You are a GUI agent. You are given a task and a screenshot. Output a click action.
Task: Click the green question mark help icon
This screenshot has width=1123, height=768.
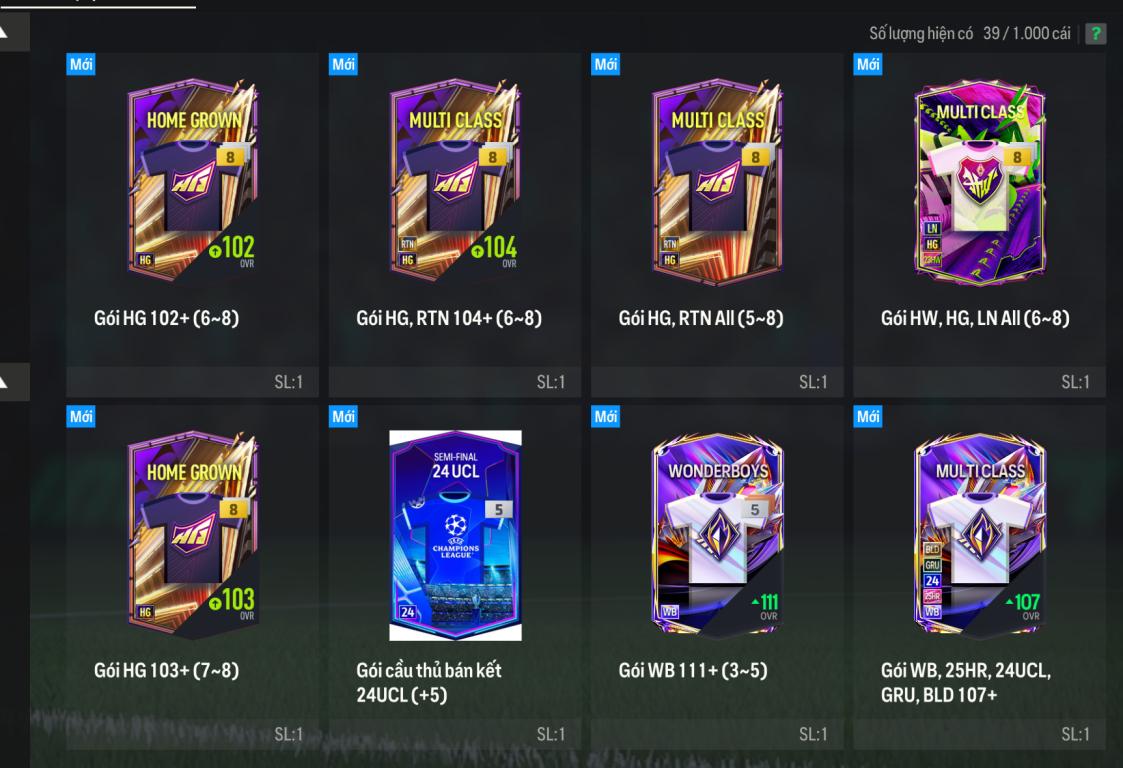click(x=1095, y=34)
